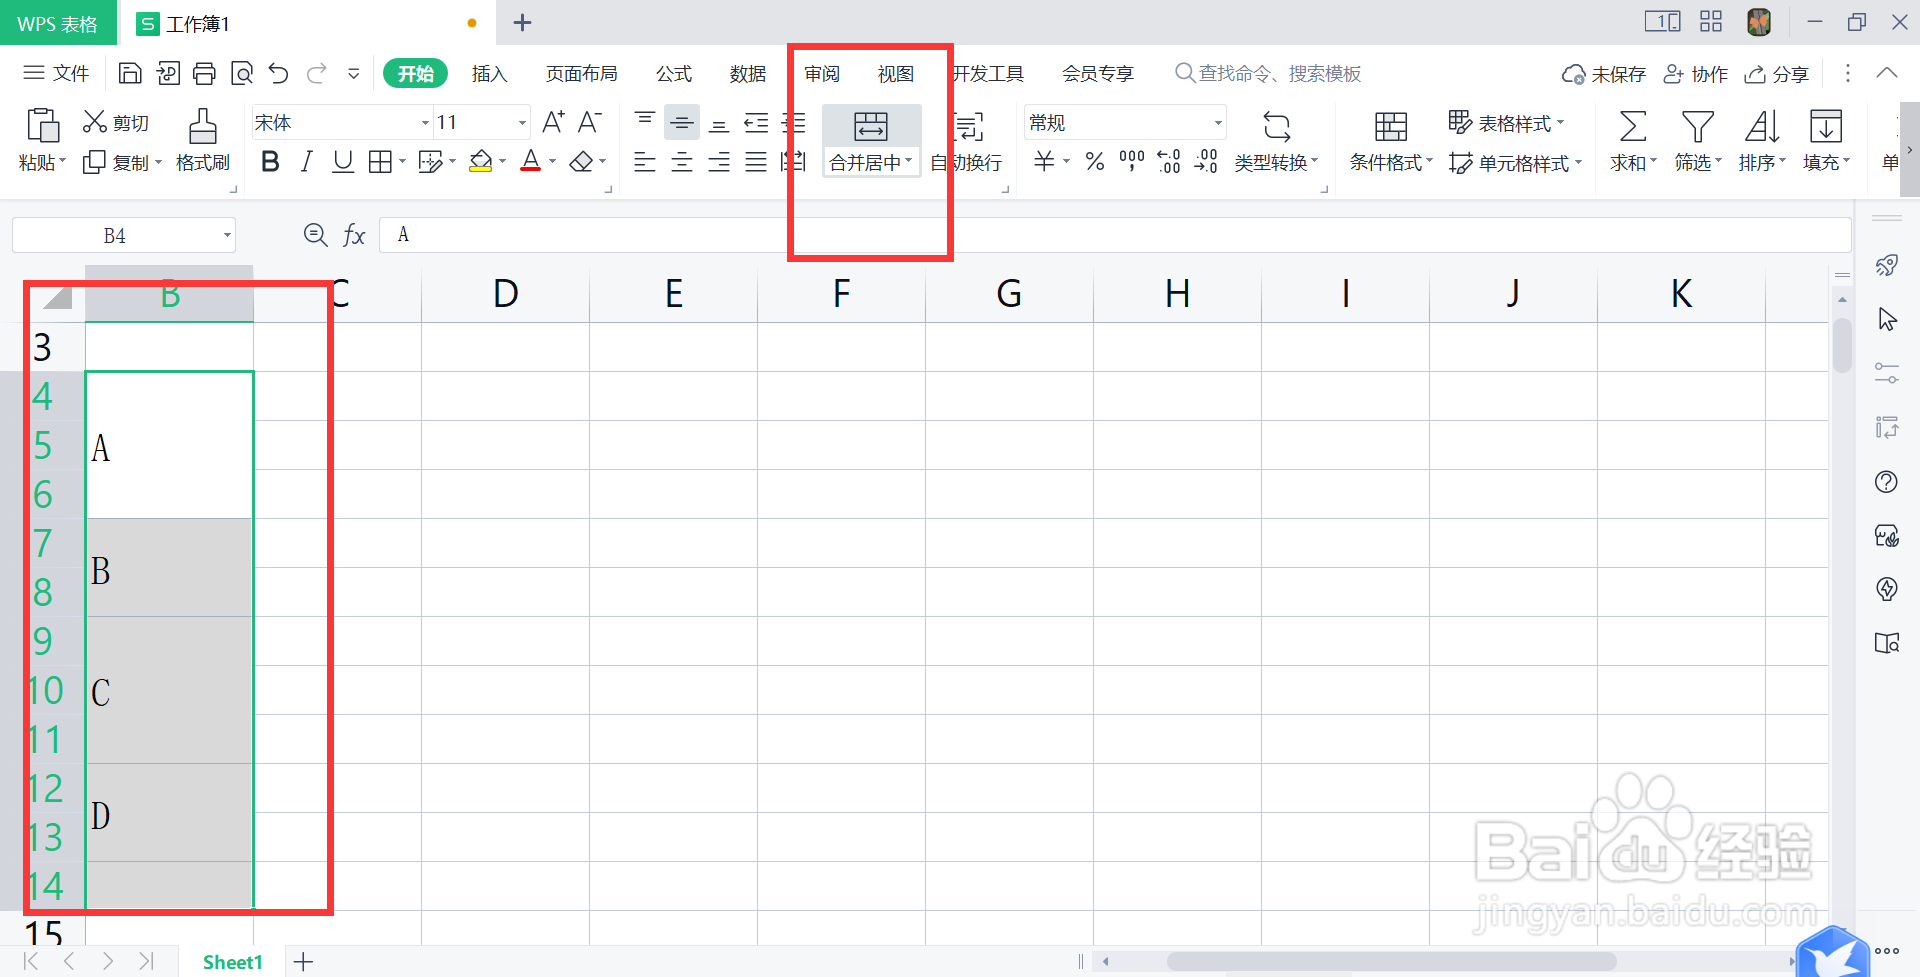The width and height of the screenshot is (1920, 977).
Task: Switch to the 会员专享 tab
Action: (1098, 74)
